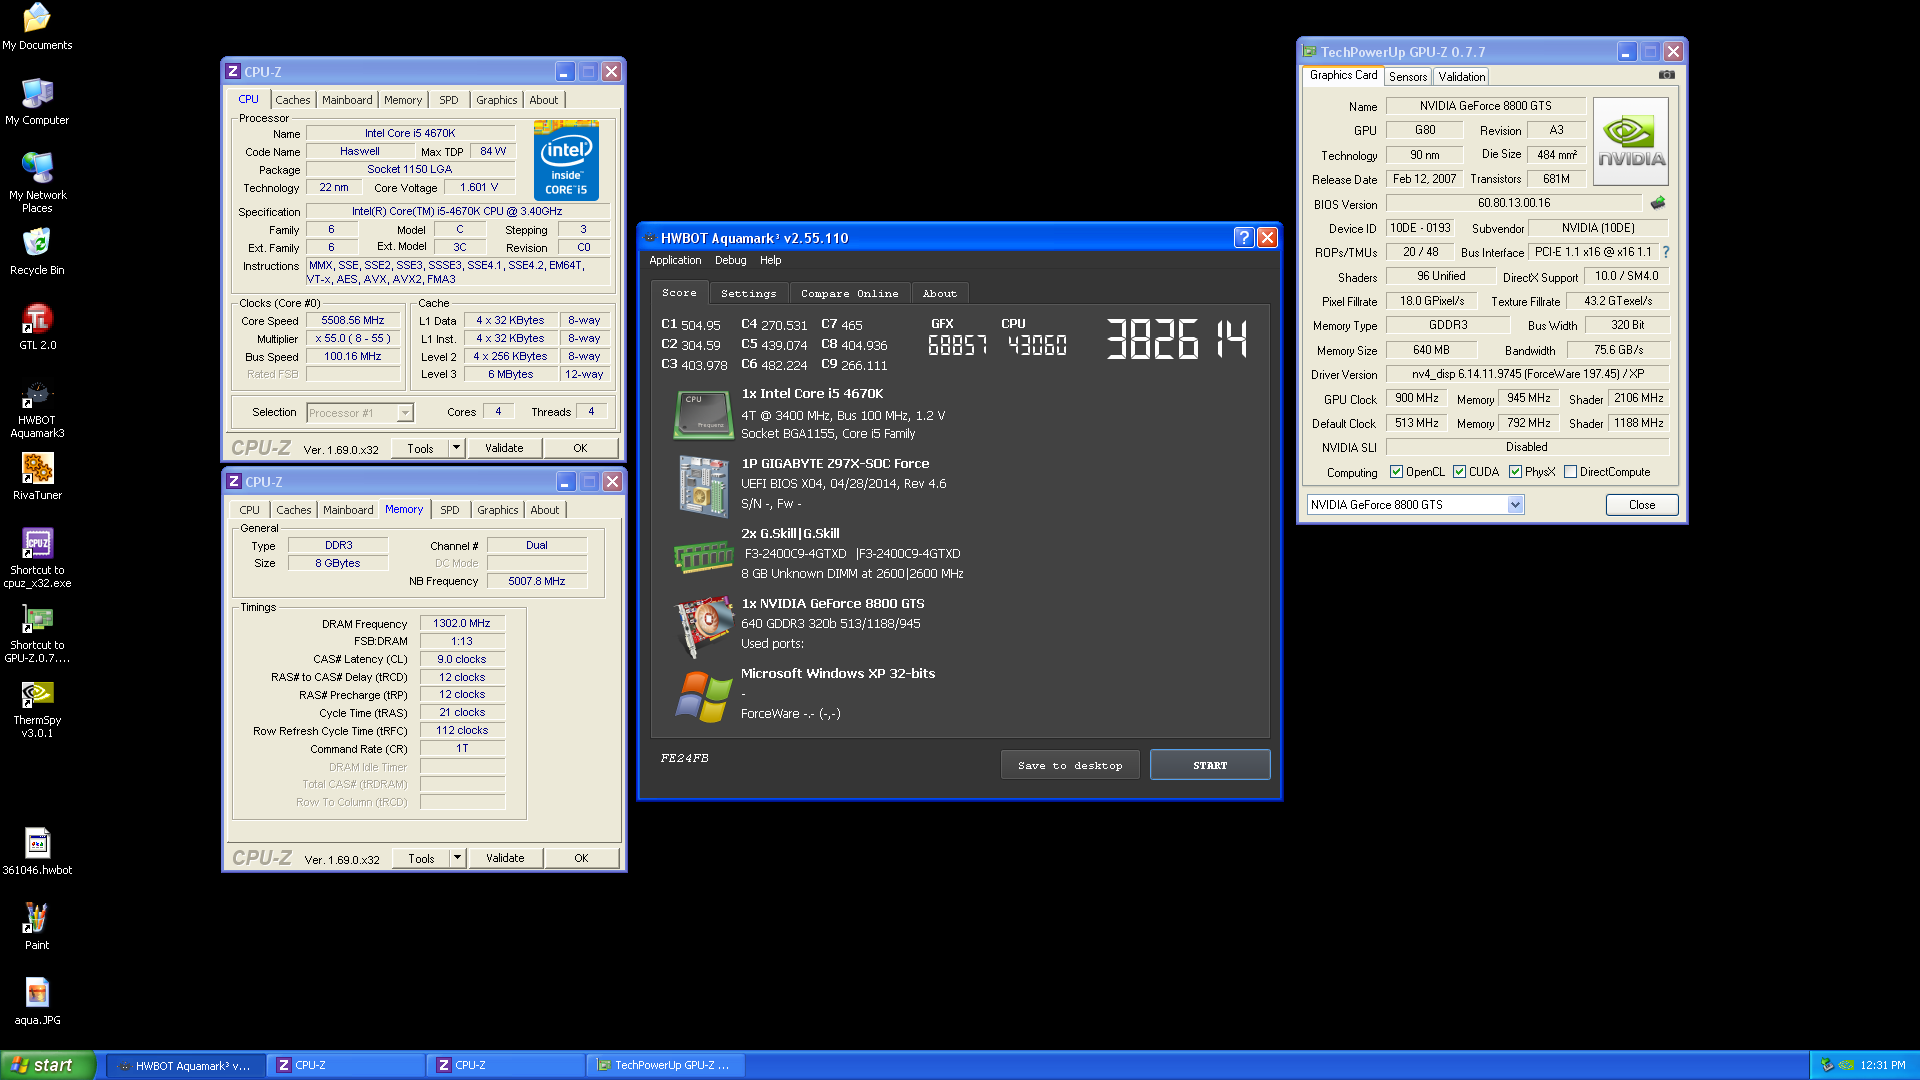This screenshot has height=1080, width=1920.
Task: Launch HWBOT Aquamark3 desktop shortcut
Action: click(37, 409)
